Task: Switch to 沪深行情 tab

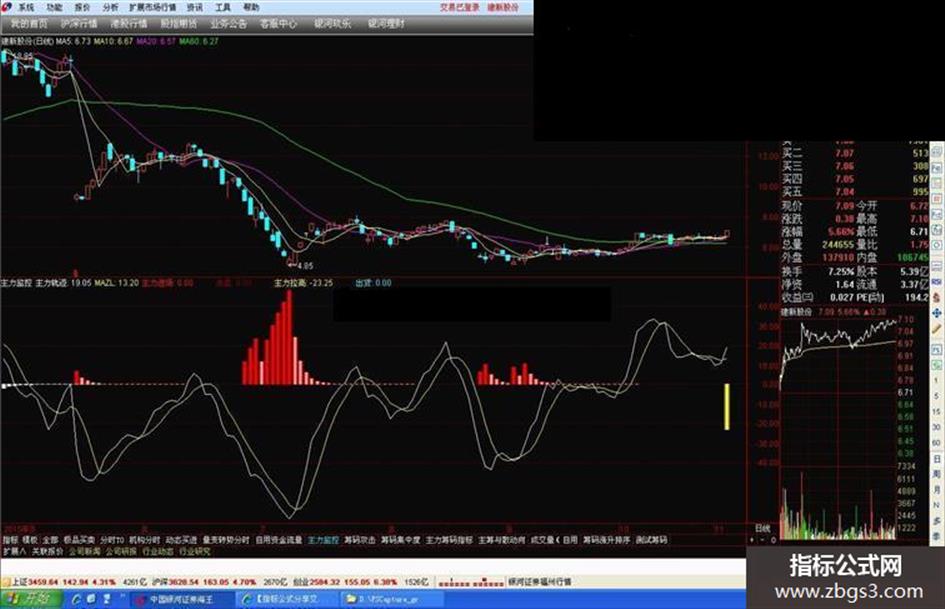Action: coord(79,24)
